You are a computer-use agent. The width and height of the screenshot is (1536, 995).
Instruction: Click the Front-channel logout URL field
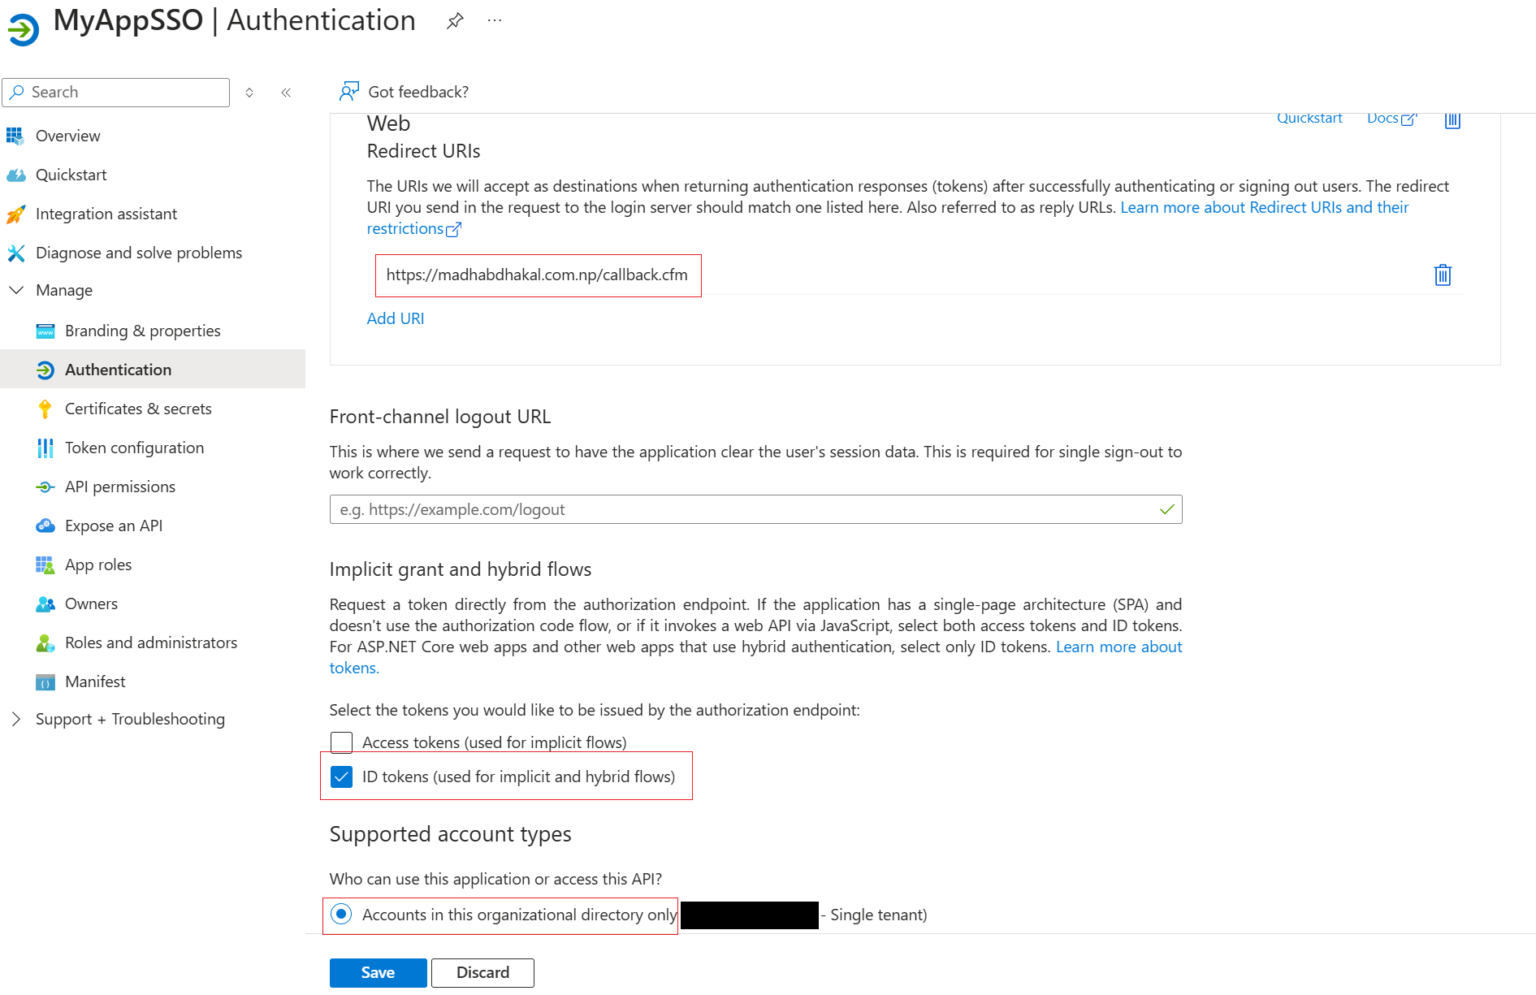755,509
